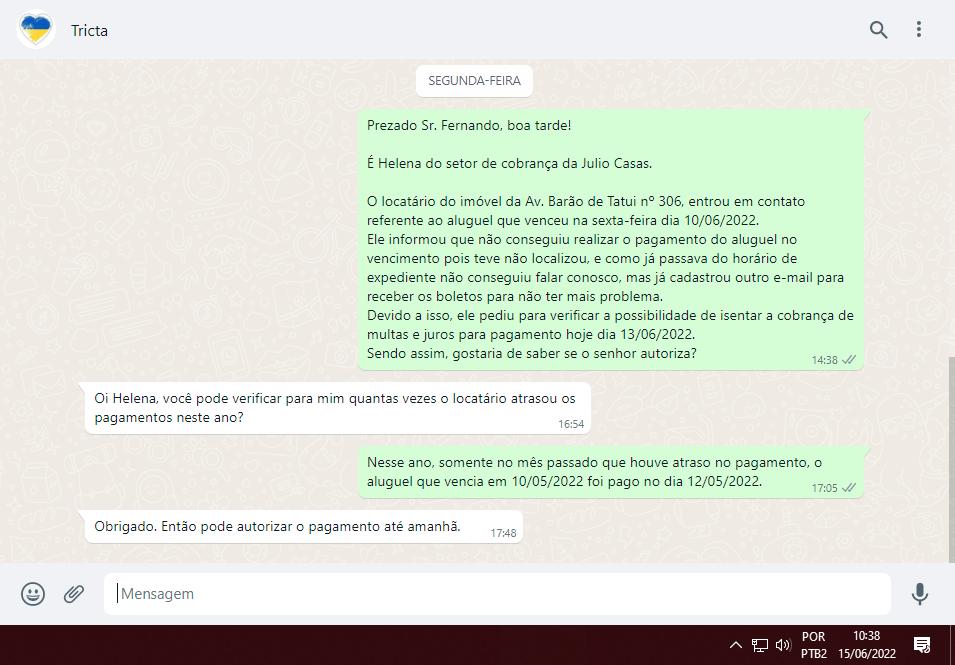
Task: Focus the Mensagem input field
Action: 497,594
